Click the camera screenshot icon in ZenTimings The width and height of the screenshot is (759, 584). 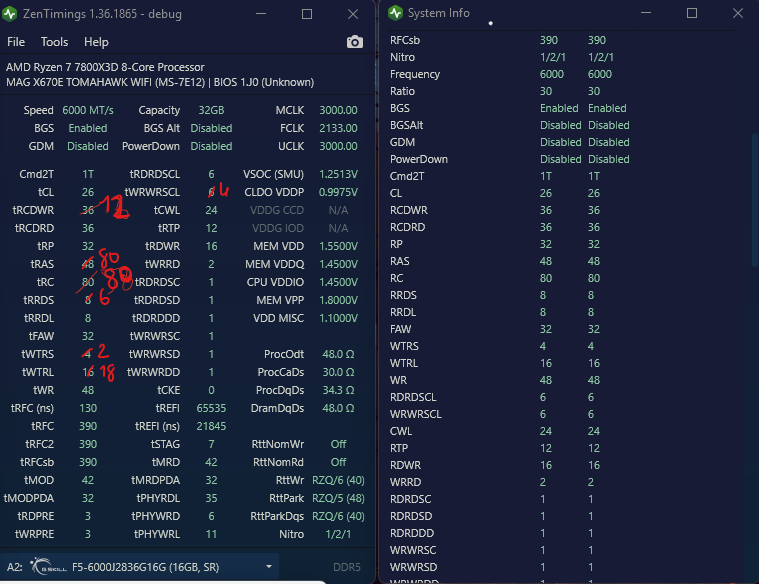355,42
